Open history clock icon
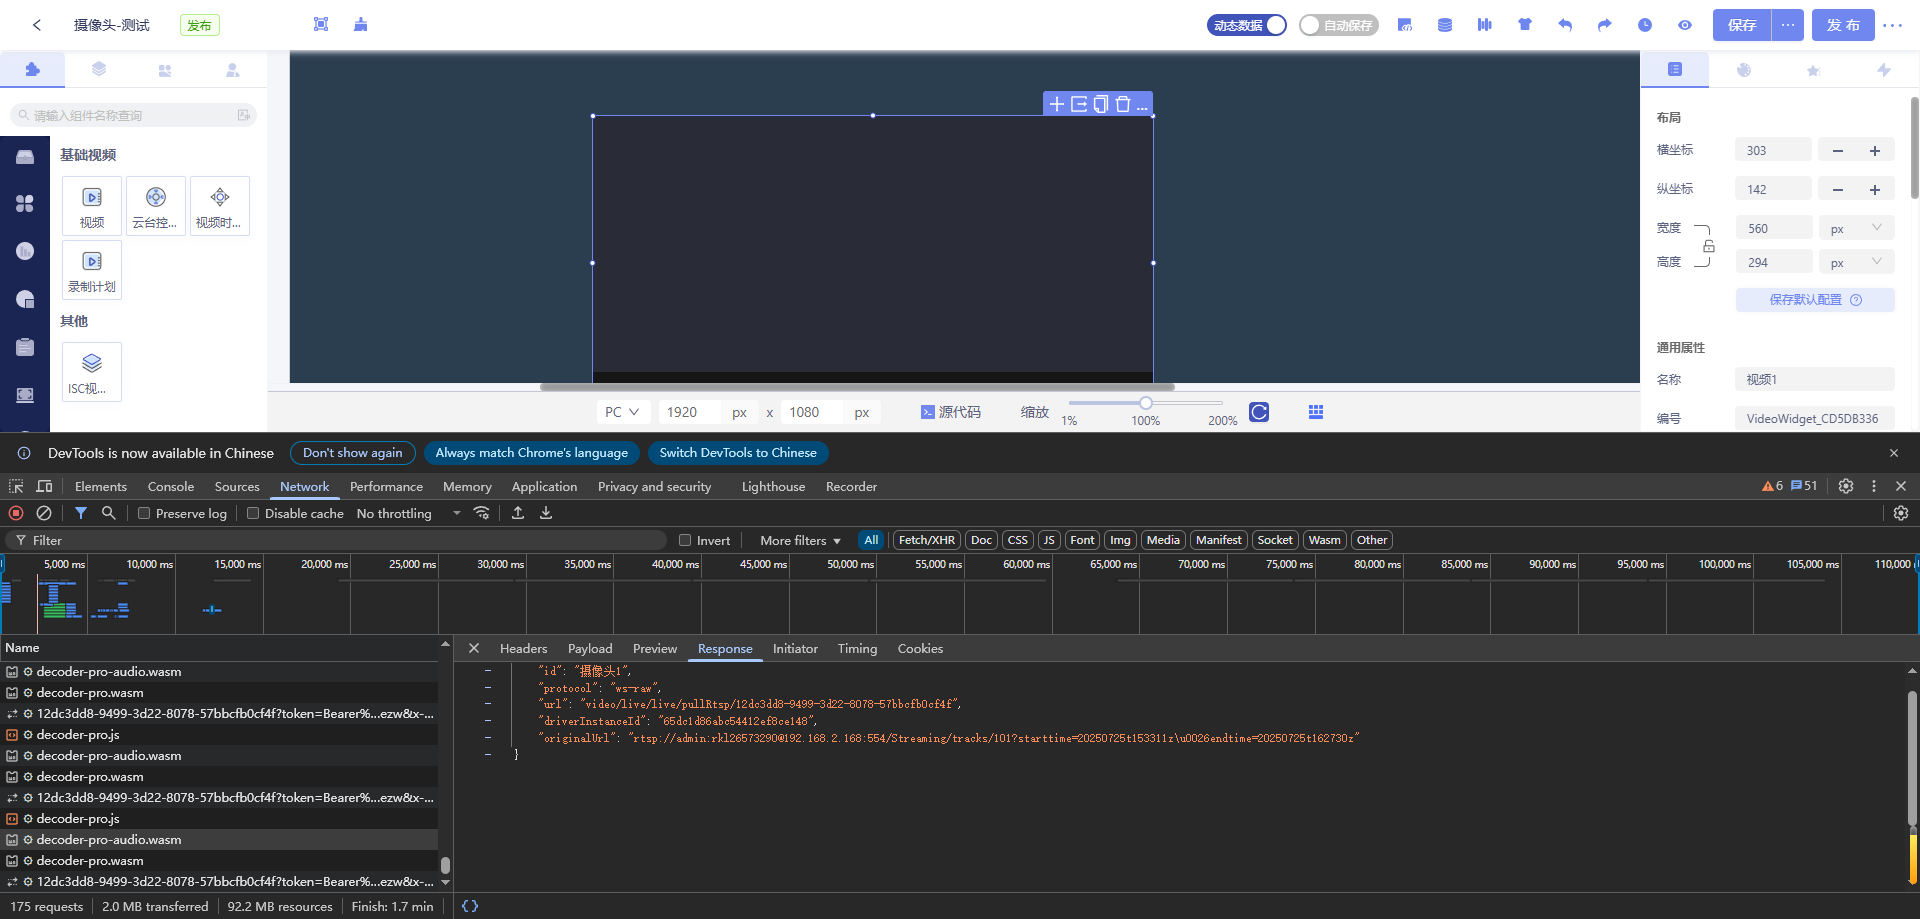Image resolution: width=1920 pixels, height=919 pixels. tap(1645, 25)
